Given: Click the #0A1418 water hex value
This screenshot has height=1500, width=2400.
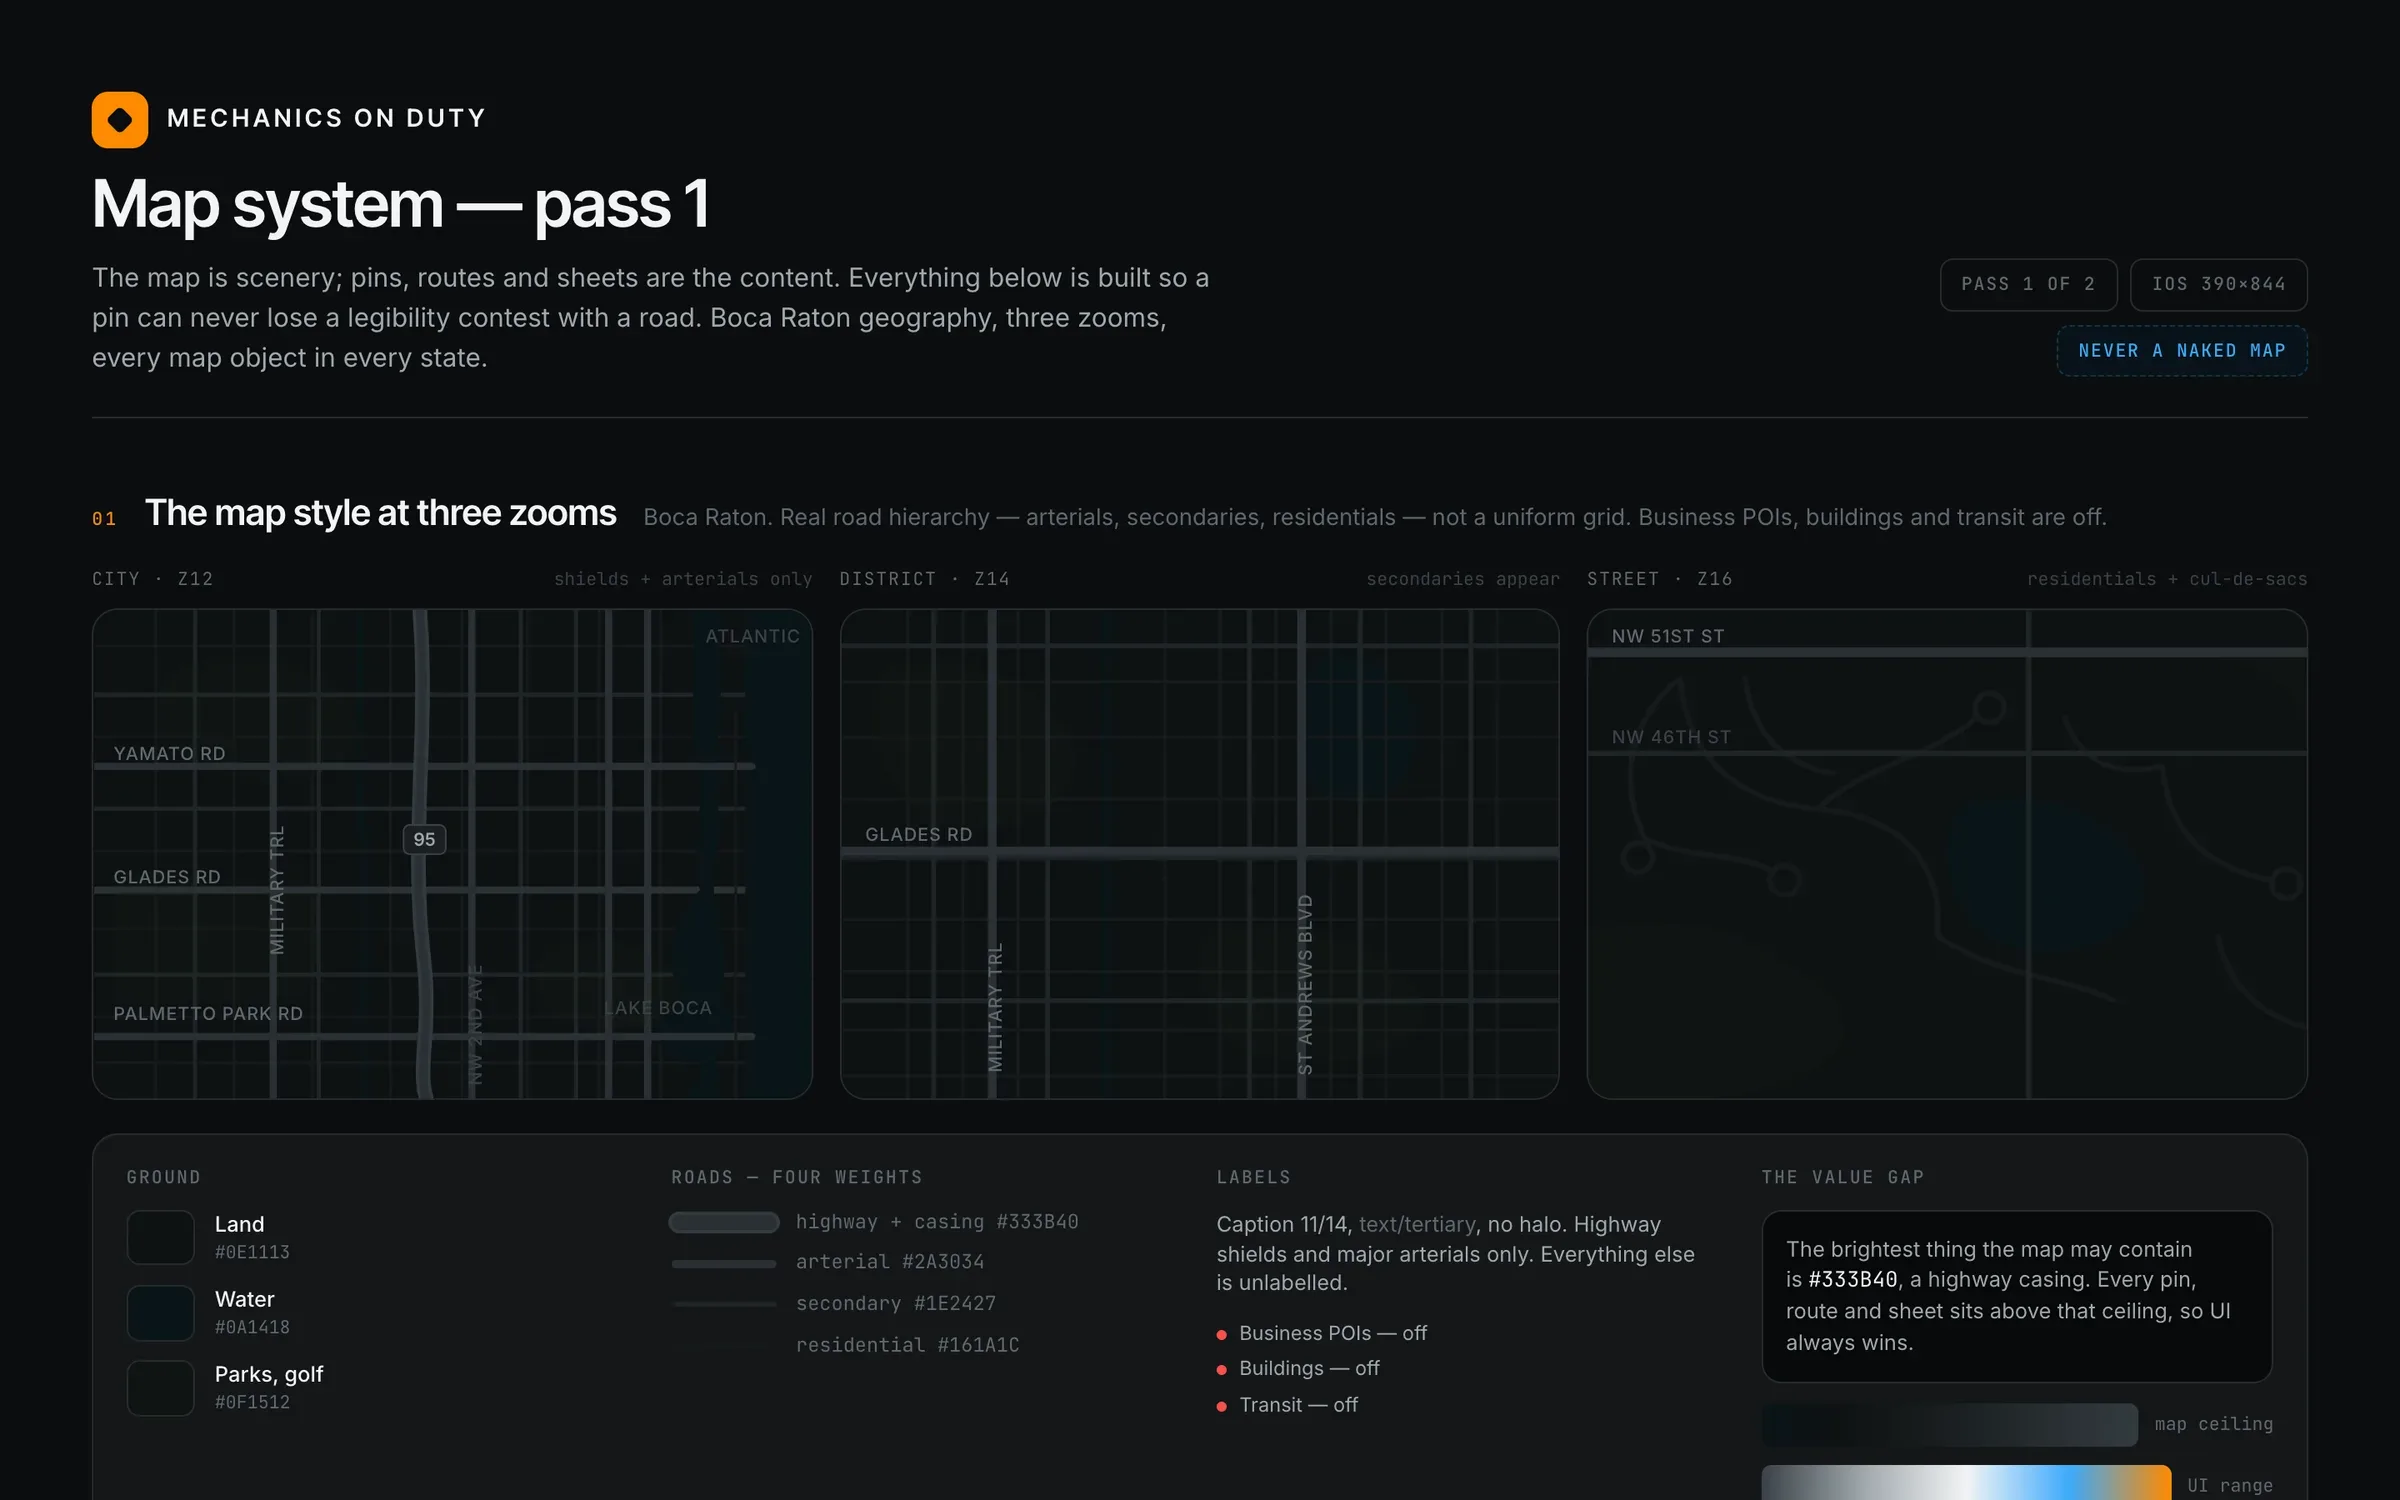Looking at the screenshot, I should click(x=252, y=1327).
